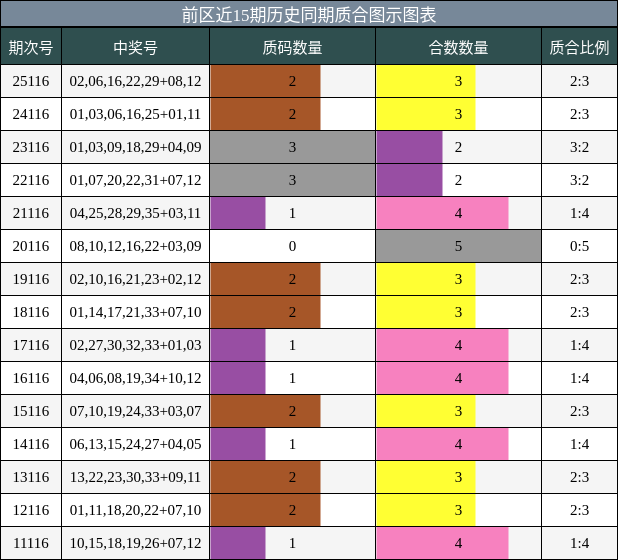Click ratio 2:3 in row 12116
The height and width of the screenshot is (560, 618).
tap(579, 510)
